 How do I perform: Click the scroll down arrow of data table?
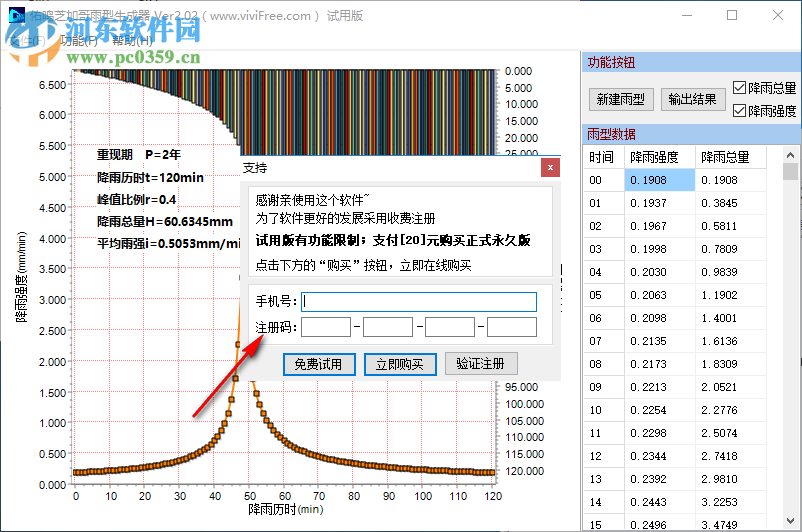(790, 521)
